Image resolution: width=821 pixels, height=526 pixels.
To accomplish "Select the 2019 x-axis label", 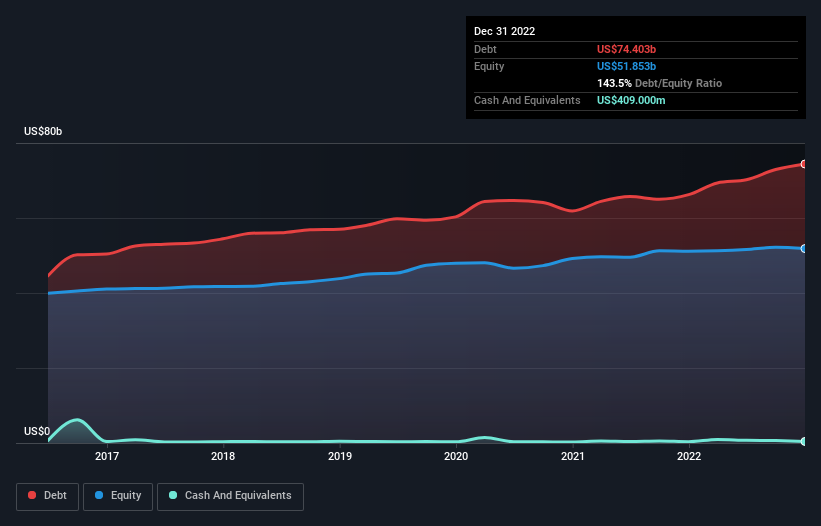I will coord(340,456).
